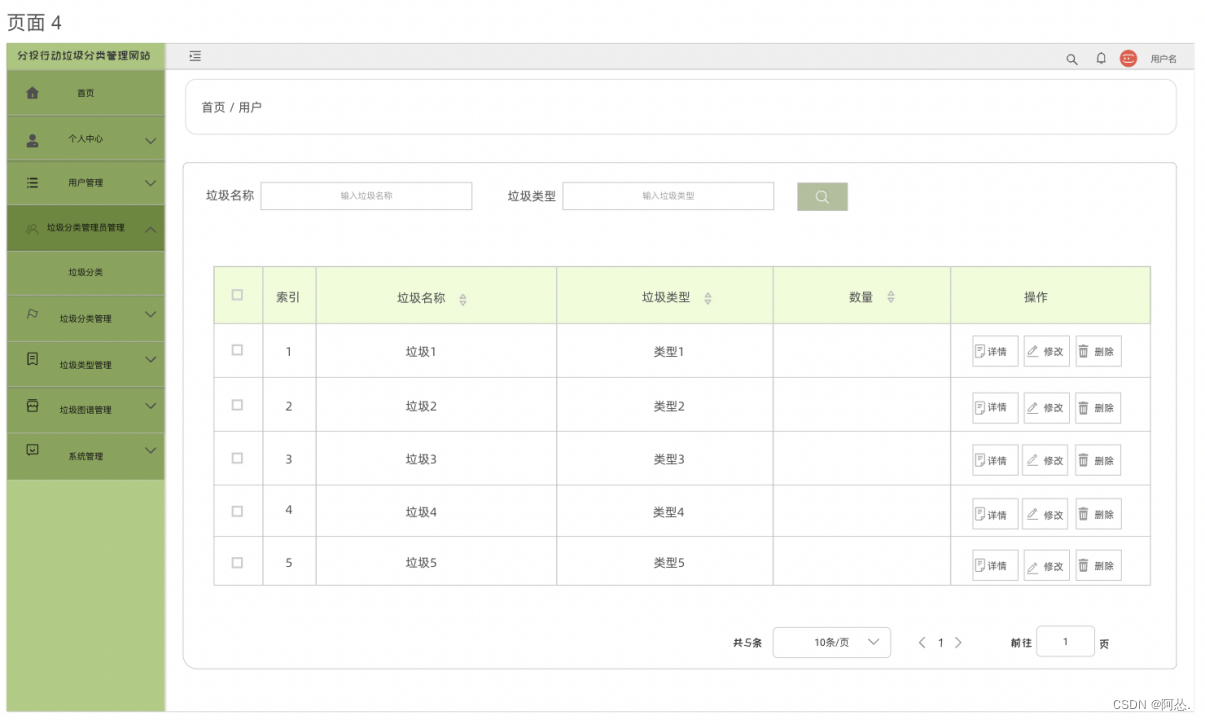Open 详情 for 垃圾4 row
The height and width of the screenshot is (720, 1205).
pyautogui.click(x=995, y=514)
